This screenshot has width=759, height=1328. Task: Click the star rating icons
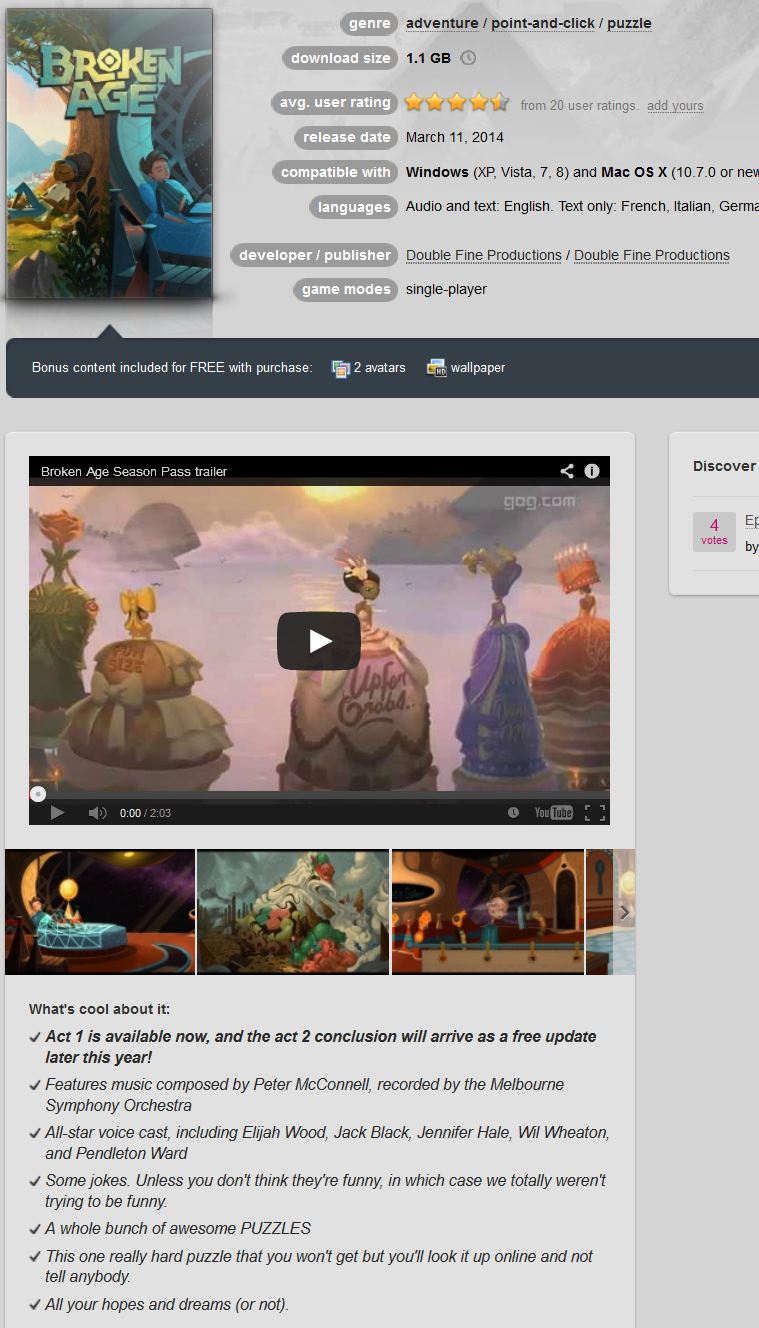point(457,102)
